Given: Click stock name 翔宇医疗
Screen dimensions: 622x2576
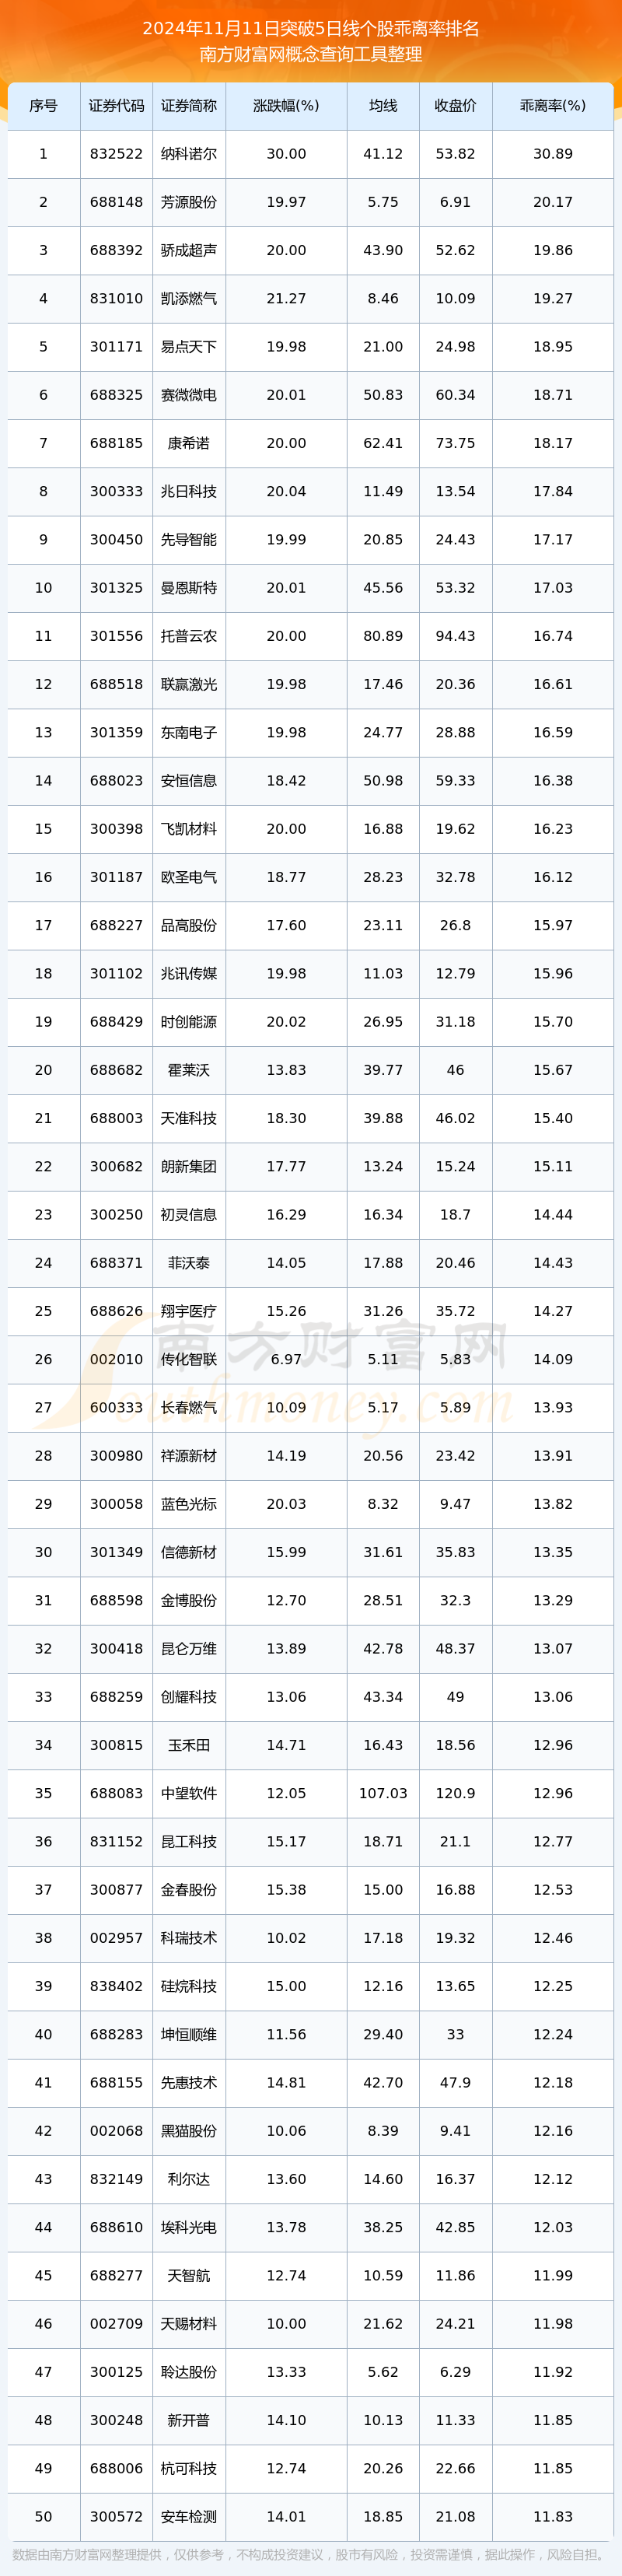Looking at the screenshot, I should 189,1311.
